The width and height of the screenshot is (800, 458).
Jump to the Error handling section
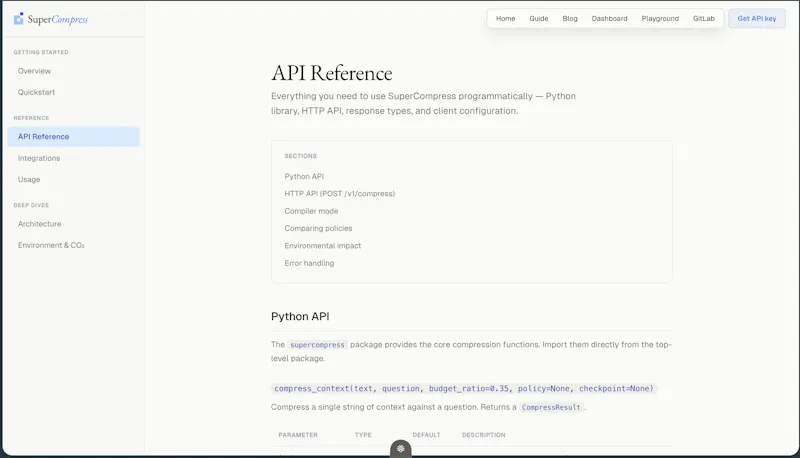tap(309, 263)
